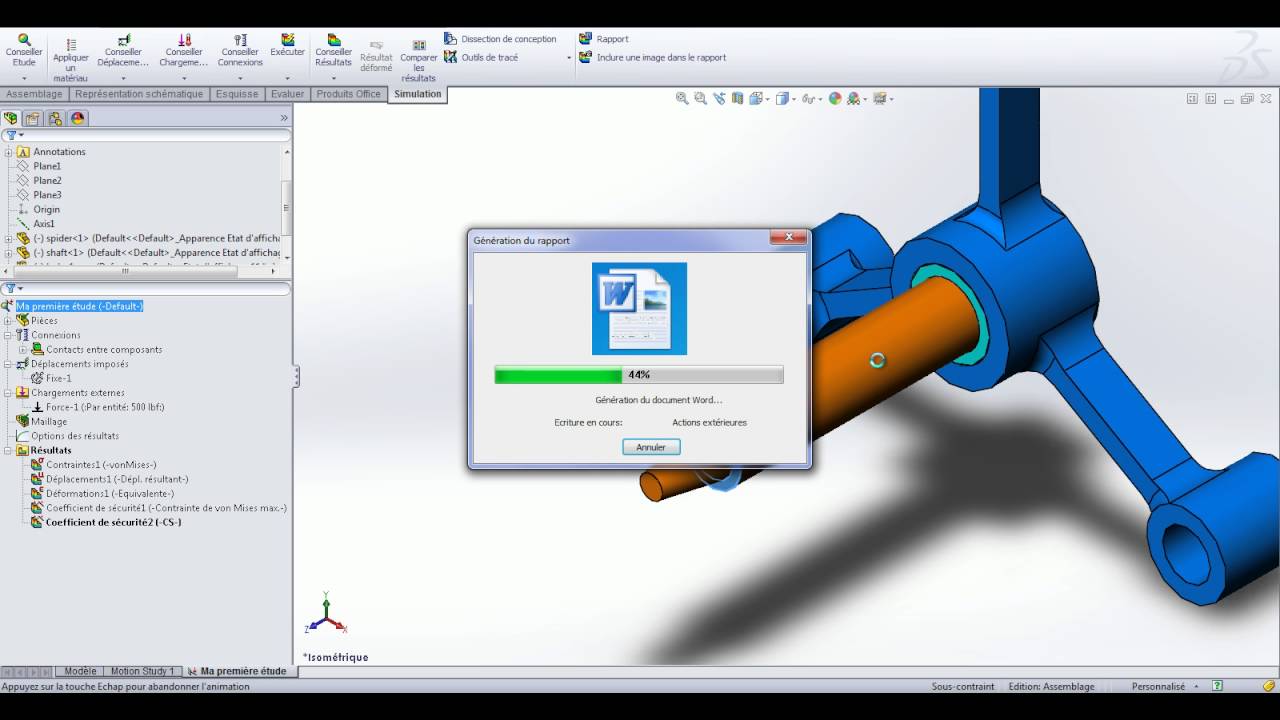The image size is (1280, 720).
Task: Open the Modèle bottom tab
Action: click(x=80, y=671)
